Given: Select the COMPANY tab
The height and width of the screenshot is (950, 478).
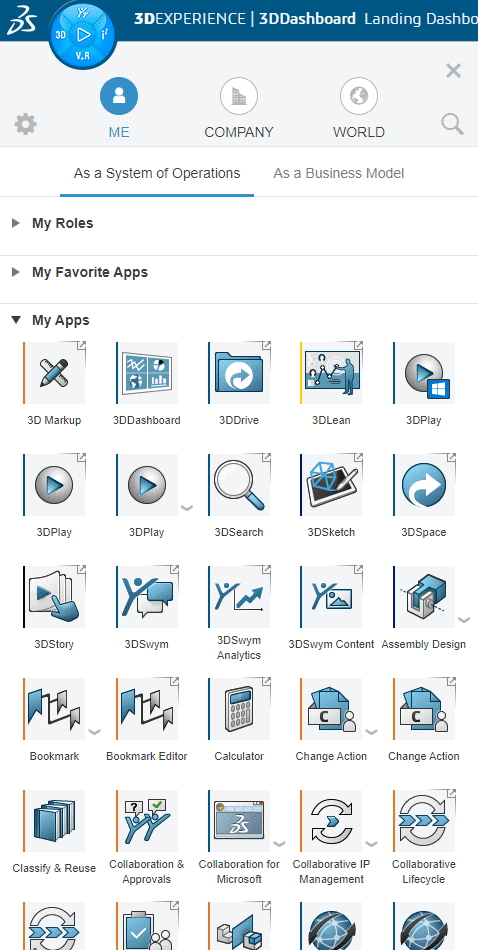Looking at the screenshot, I should [239, 110].
